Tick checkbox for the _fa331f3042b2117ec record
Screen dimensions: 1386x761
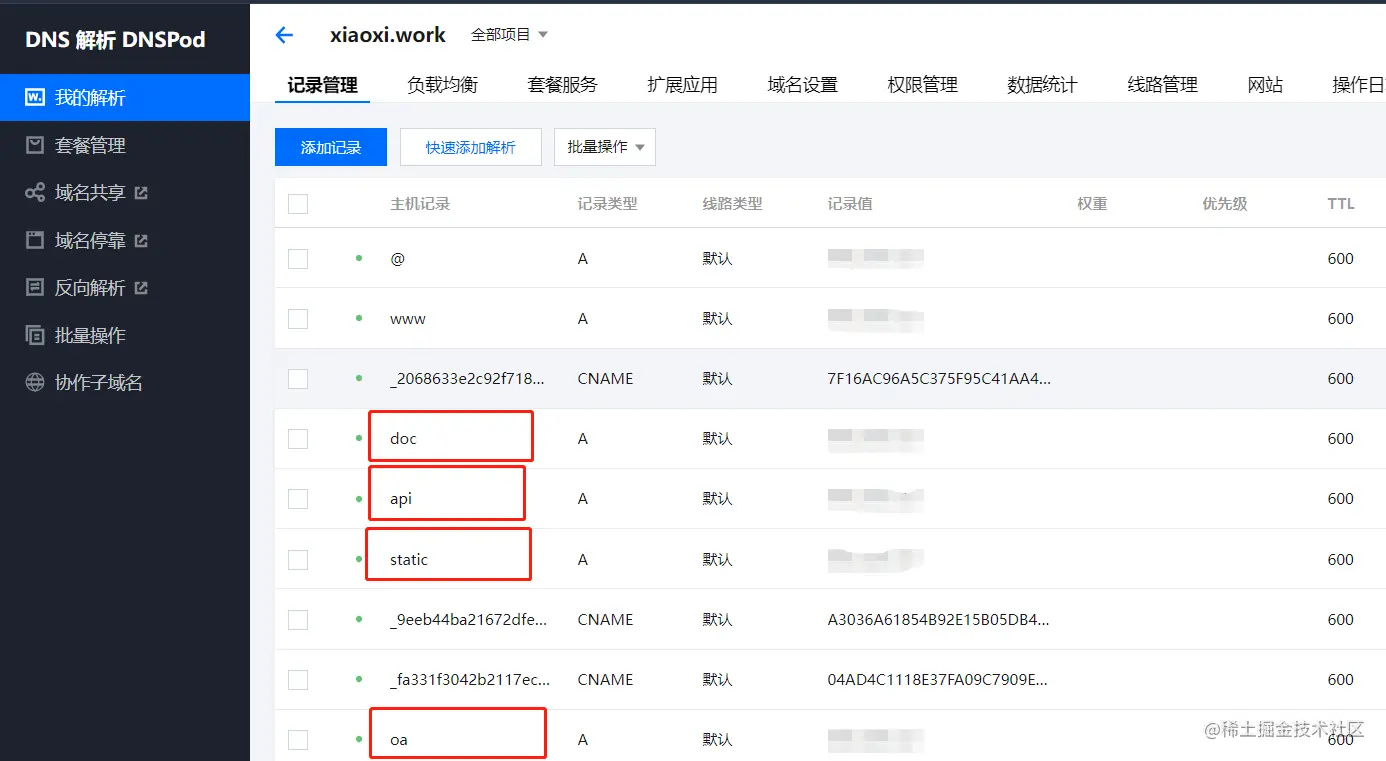click(x=298, y=679)
